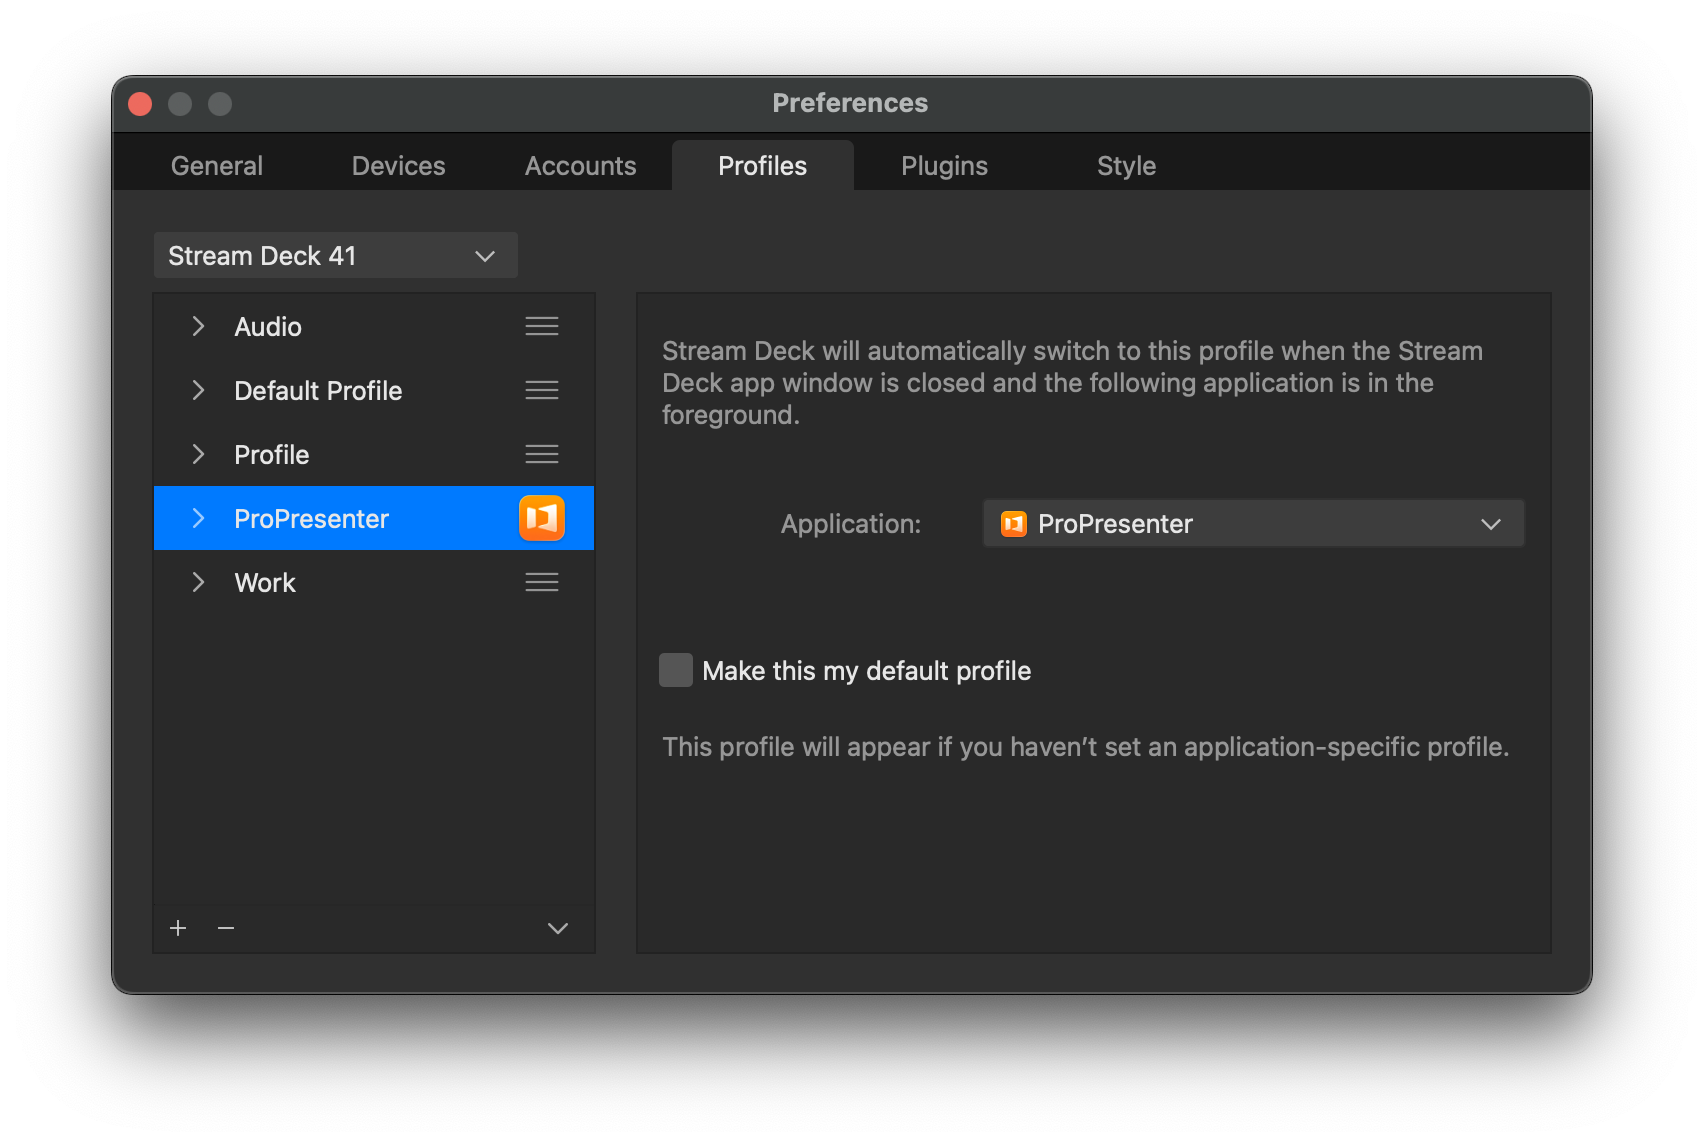Image resolution: width=1704 pixels, height=1142 pixels.
Task: Expand the Work profile chevron
Action: [198, 582]
